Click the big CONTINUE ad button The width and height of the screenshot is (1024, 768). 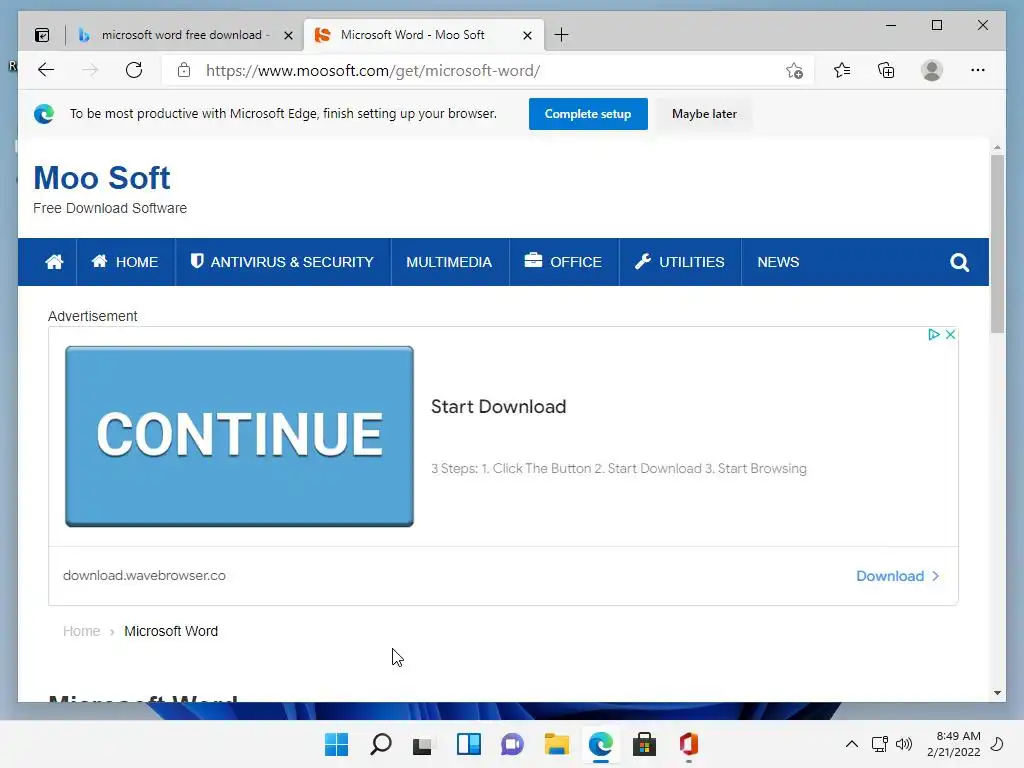click(239, 436)
